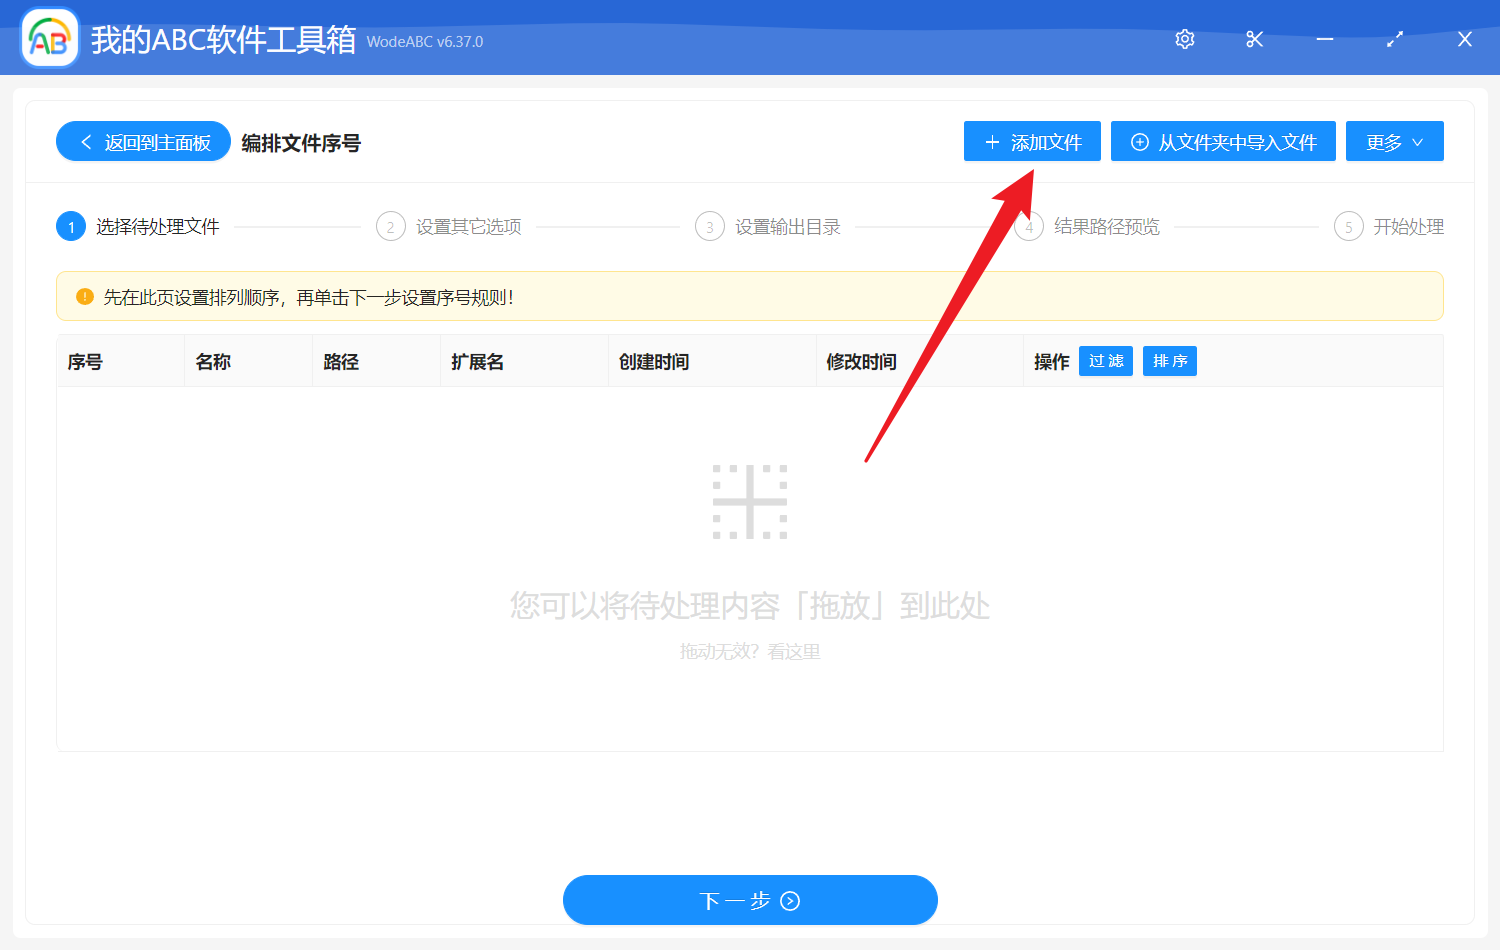Click the 名称 column header
The width and height of the screenshot is (1500, 950).
(213, 361)
